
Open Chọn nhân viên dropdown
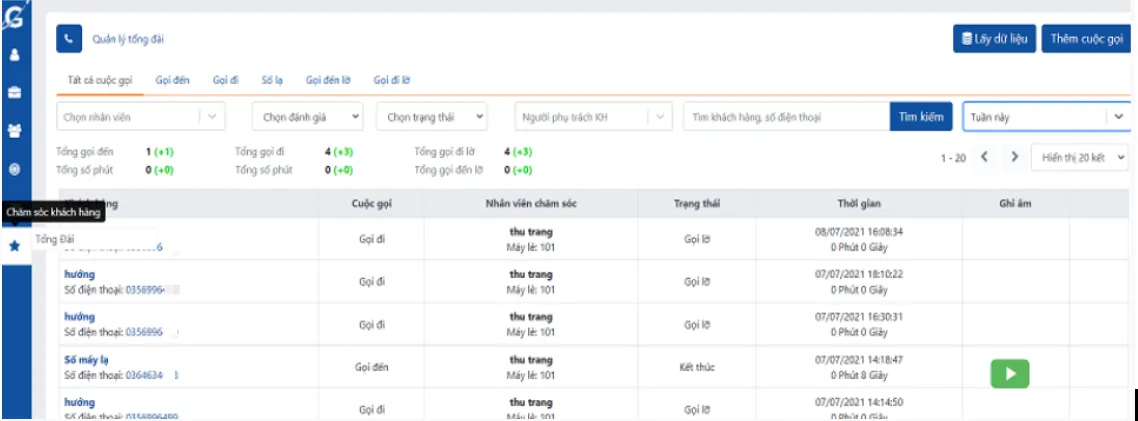coord(141,116)
